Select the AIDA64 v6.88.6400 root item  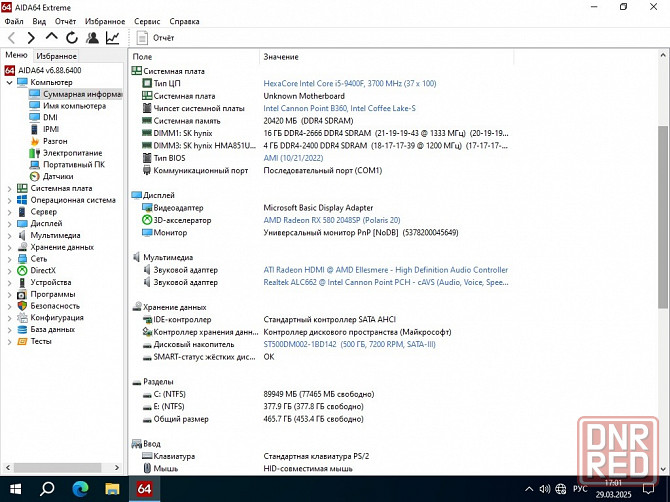pos(50,70)
